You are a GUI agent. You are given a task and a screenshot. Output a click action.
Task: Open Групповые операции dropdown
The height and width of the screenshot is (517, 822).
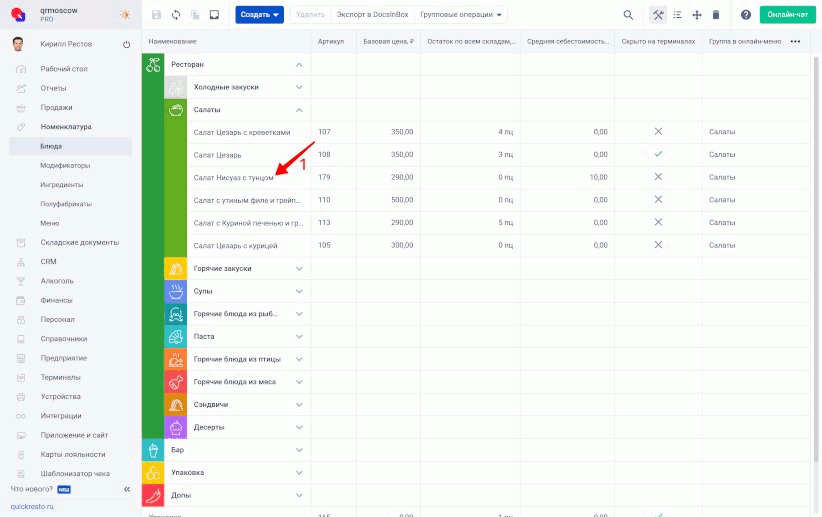(x=461, y=15)
